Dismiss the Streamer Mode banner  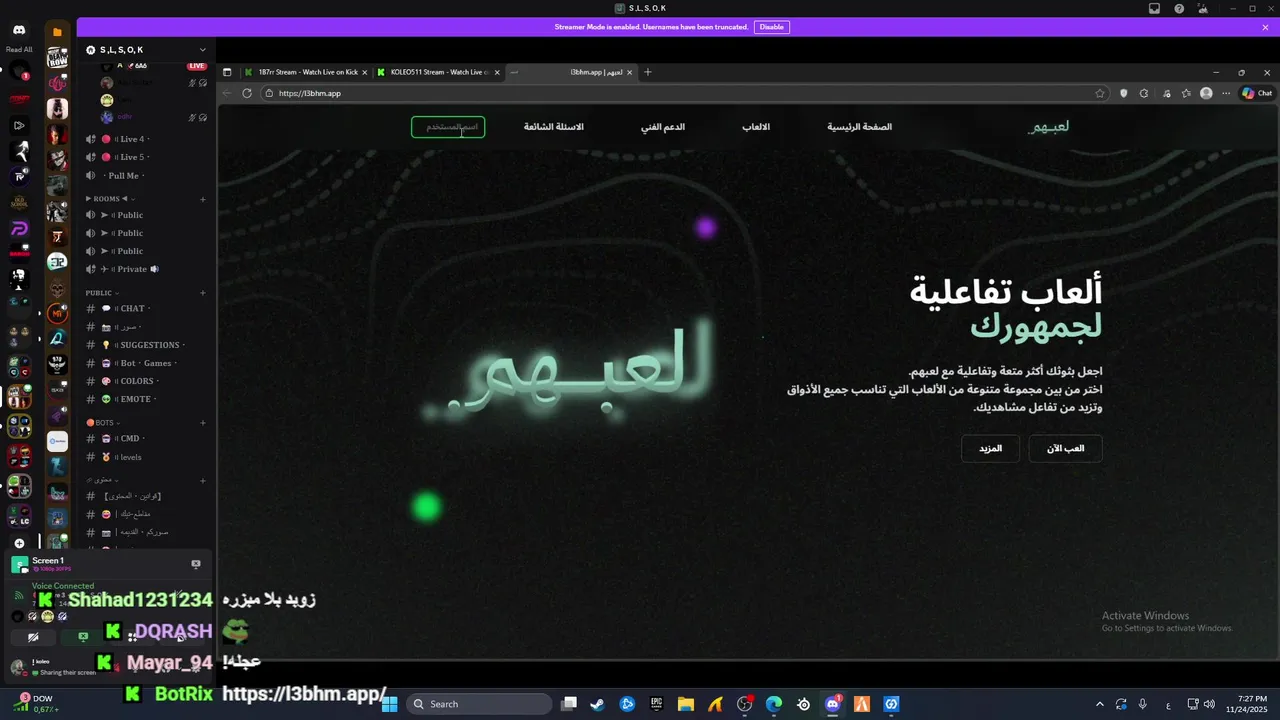[x=1265, y=27]
